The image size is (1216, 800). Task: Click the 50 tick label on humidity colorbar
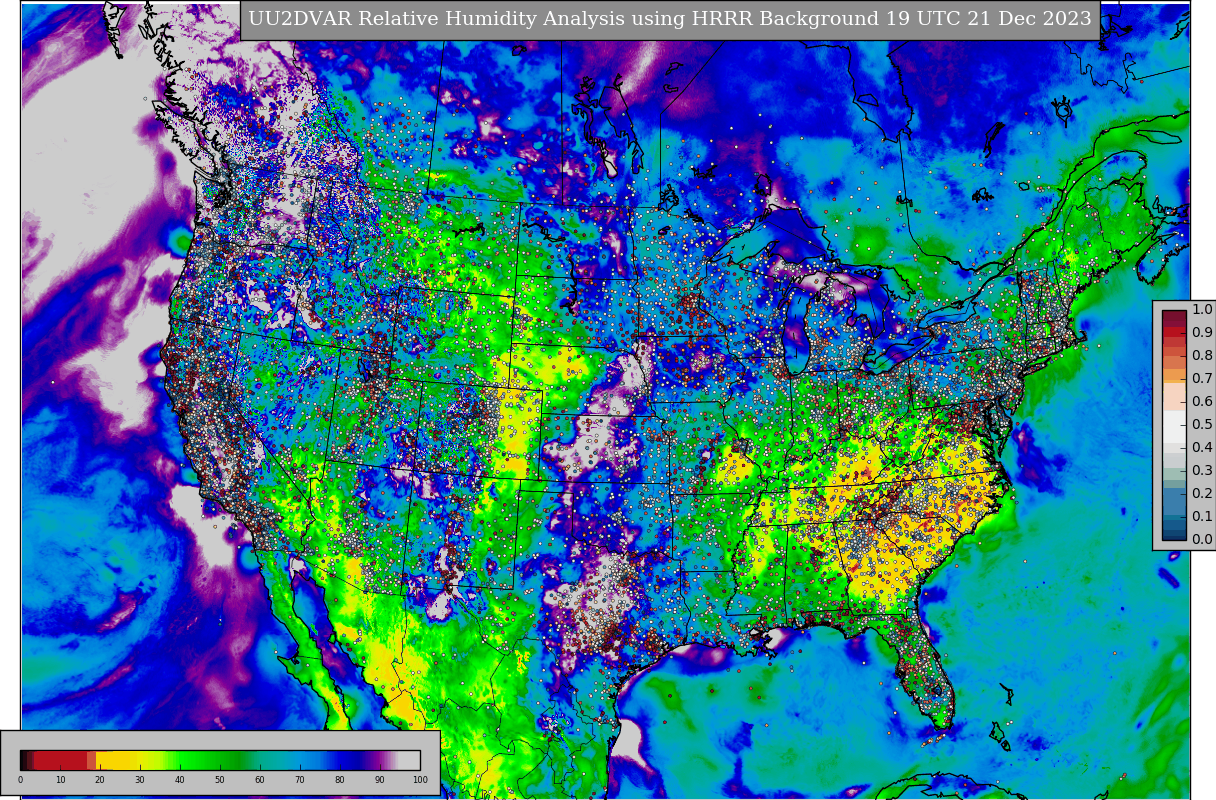pyautogui.click(x=220, y=780)
